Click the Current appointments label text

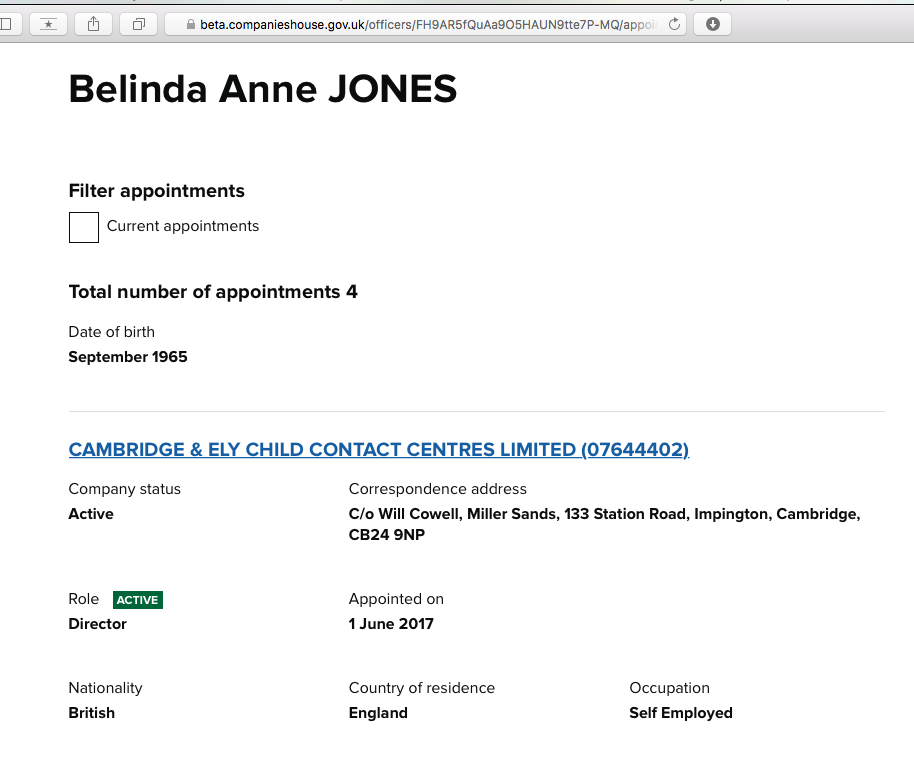[x=183, y=226]
